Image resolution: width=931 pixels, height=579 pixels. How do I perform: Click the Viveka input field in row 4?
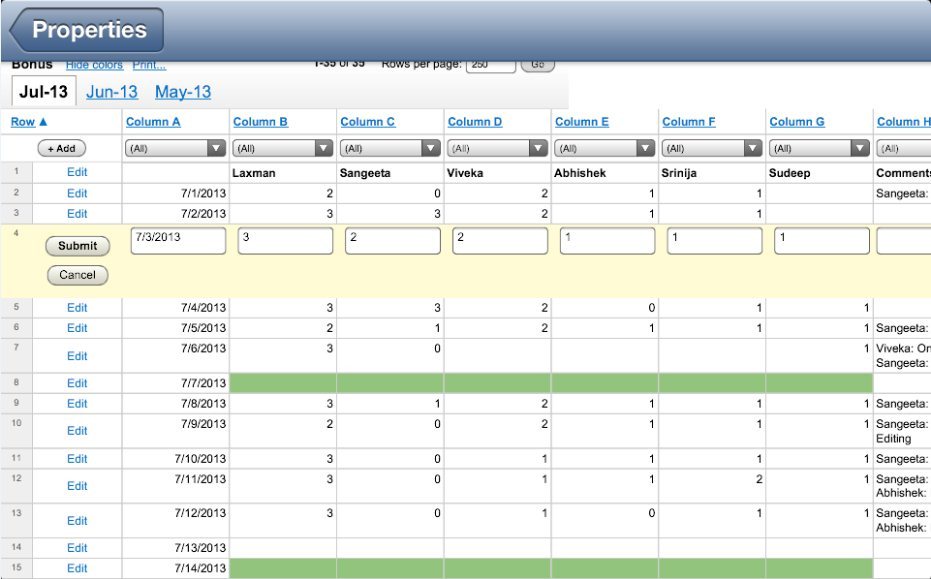pos(500,241)
